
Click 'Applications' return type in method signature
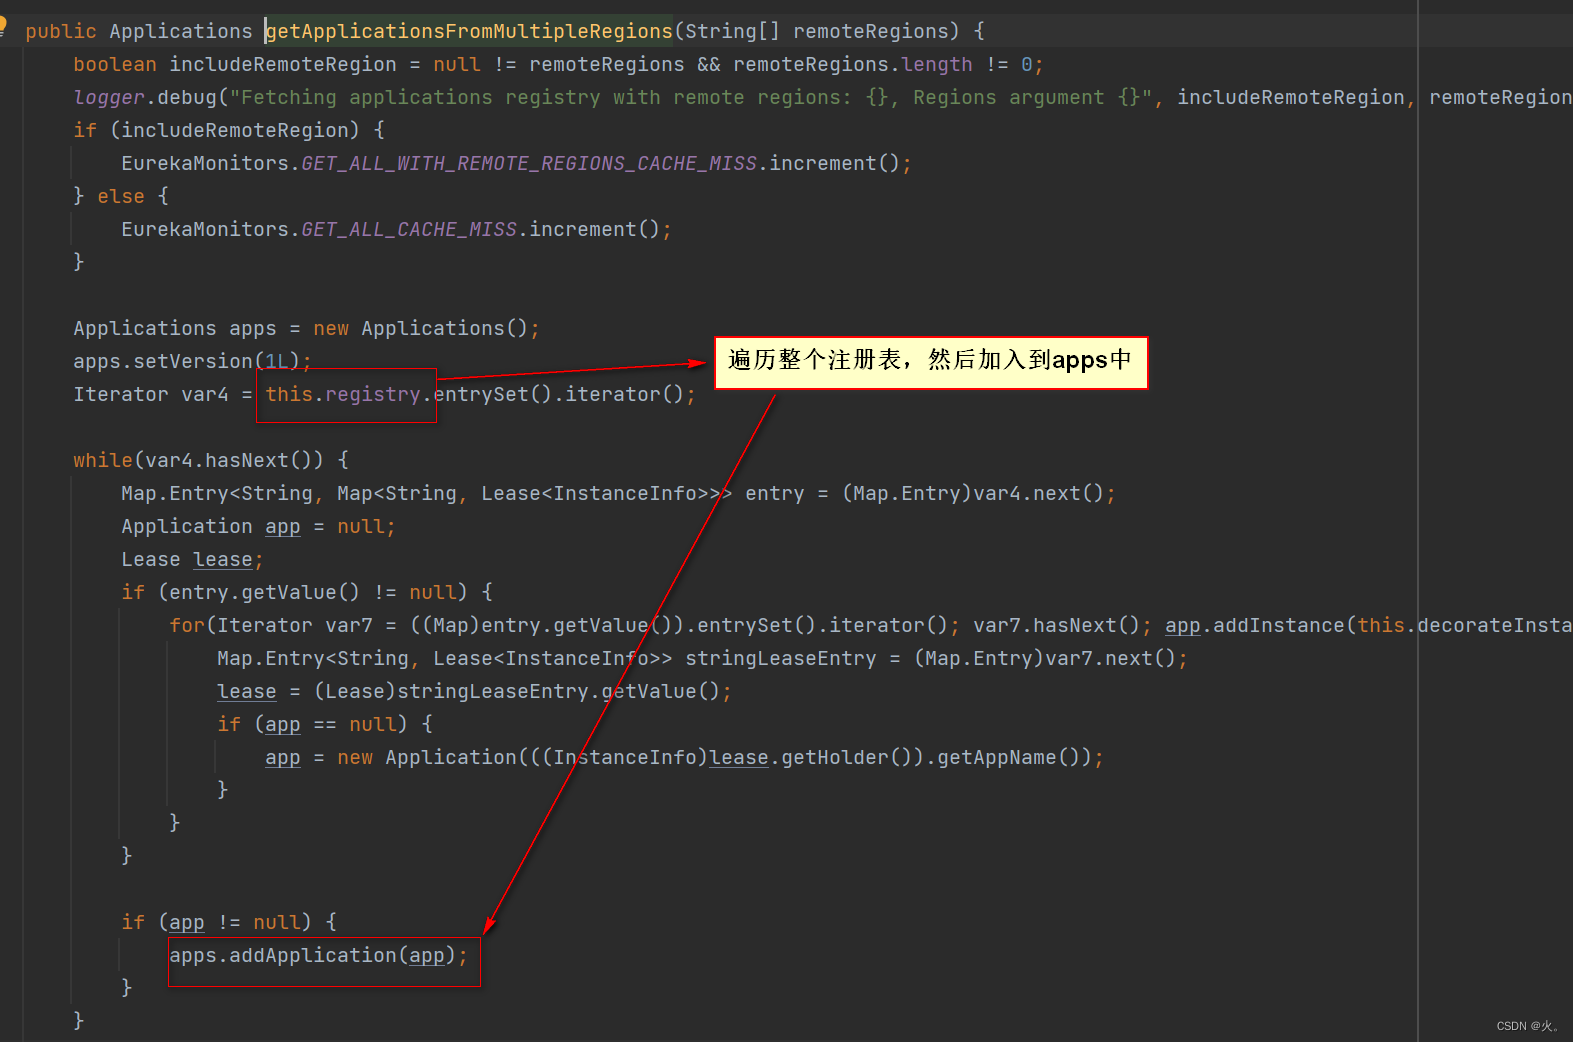tap(181, 31)
